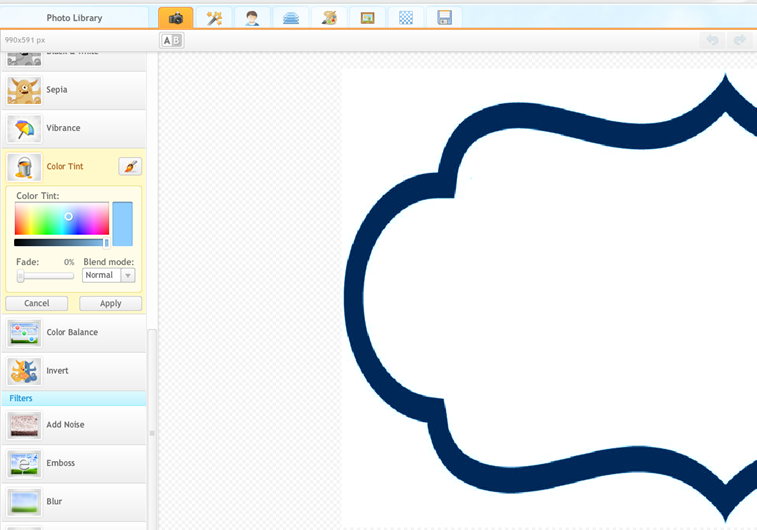Select the Blur filter icon
757x530 pixels.
(x=24, y=502)
